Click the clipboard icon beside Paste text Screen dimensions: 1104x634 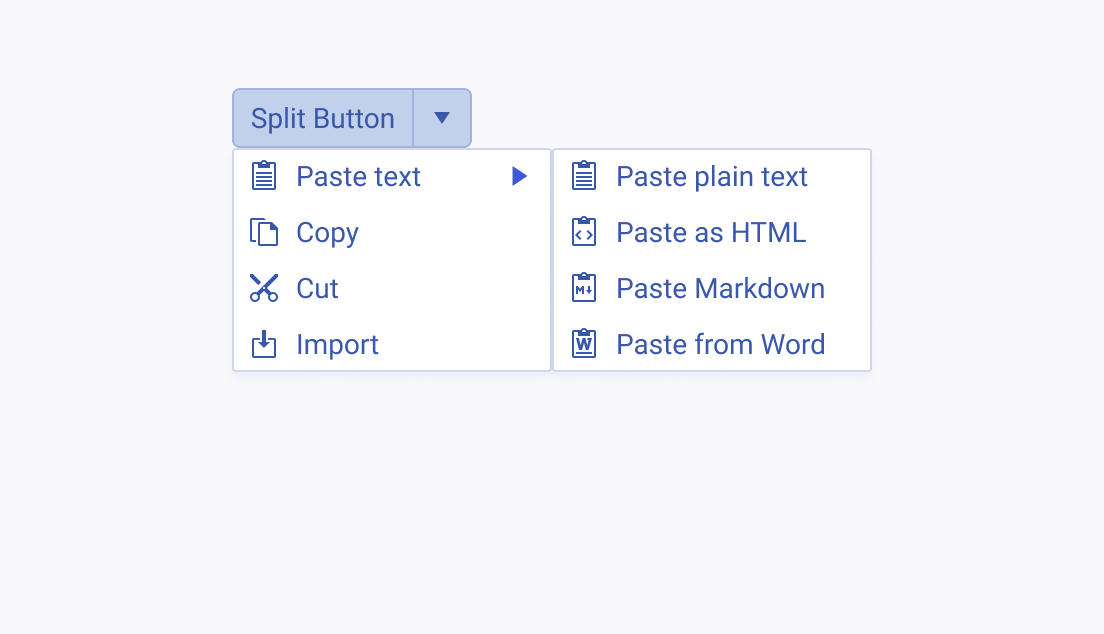264,176
